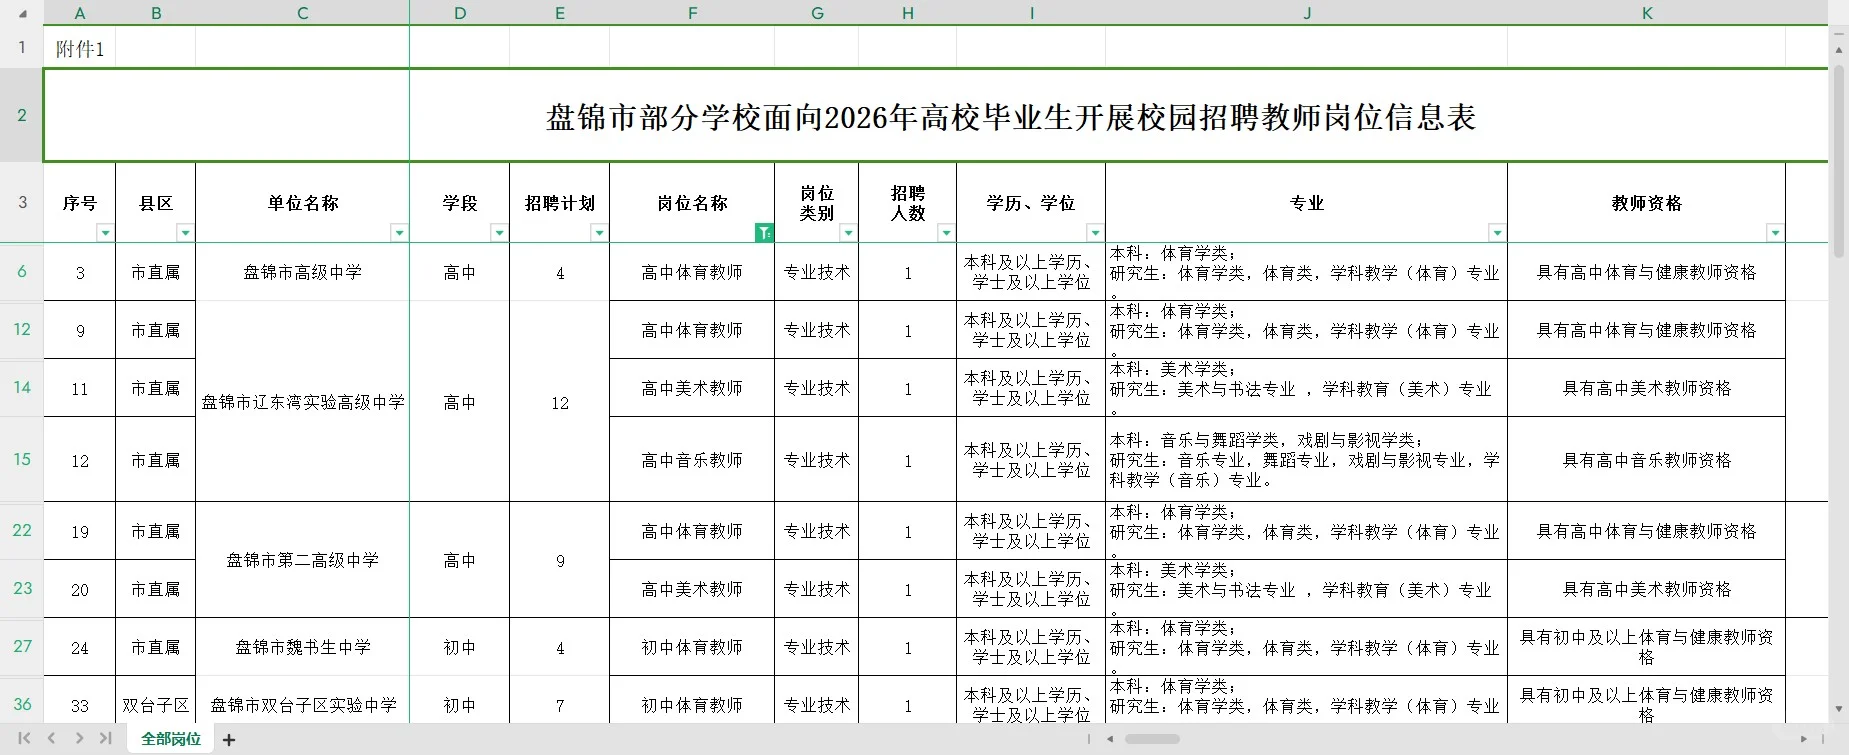Select column K header
Viewport: 1849px width, 755px height.
coord(1647,13)
